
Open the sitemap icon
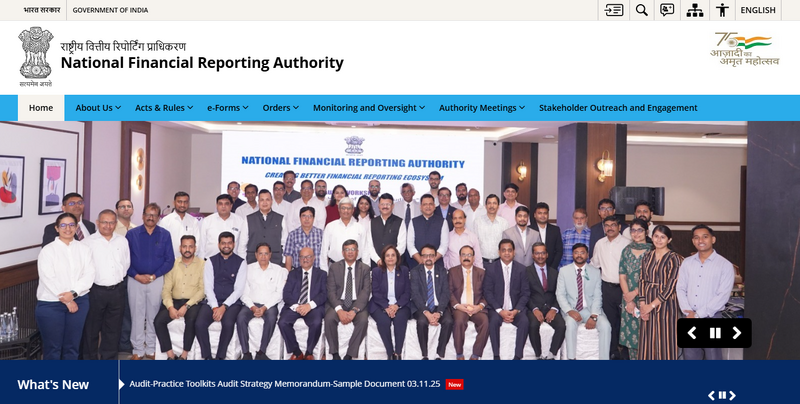point(694,10)
